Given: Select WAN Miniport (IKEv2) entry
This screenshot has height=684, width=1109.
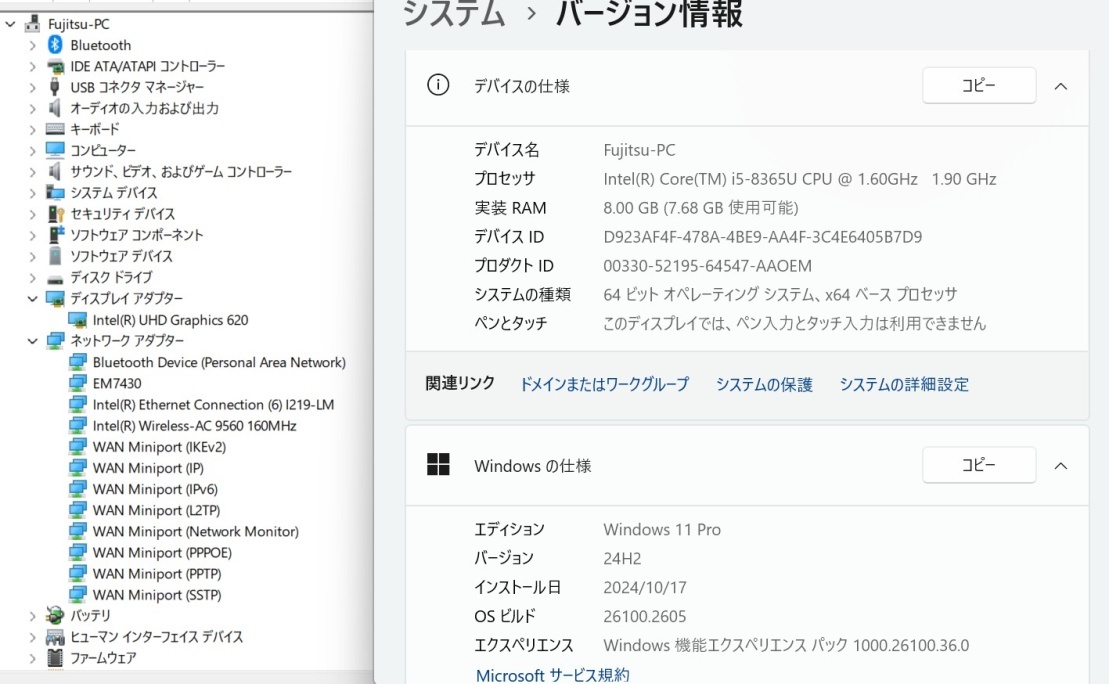Looking at the screenshot, I should click(x=159, y=447).
